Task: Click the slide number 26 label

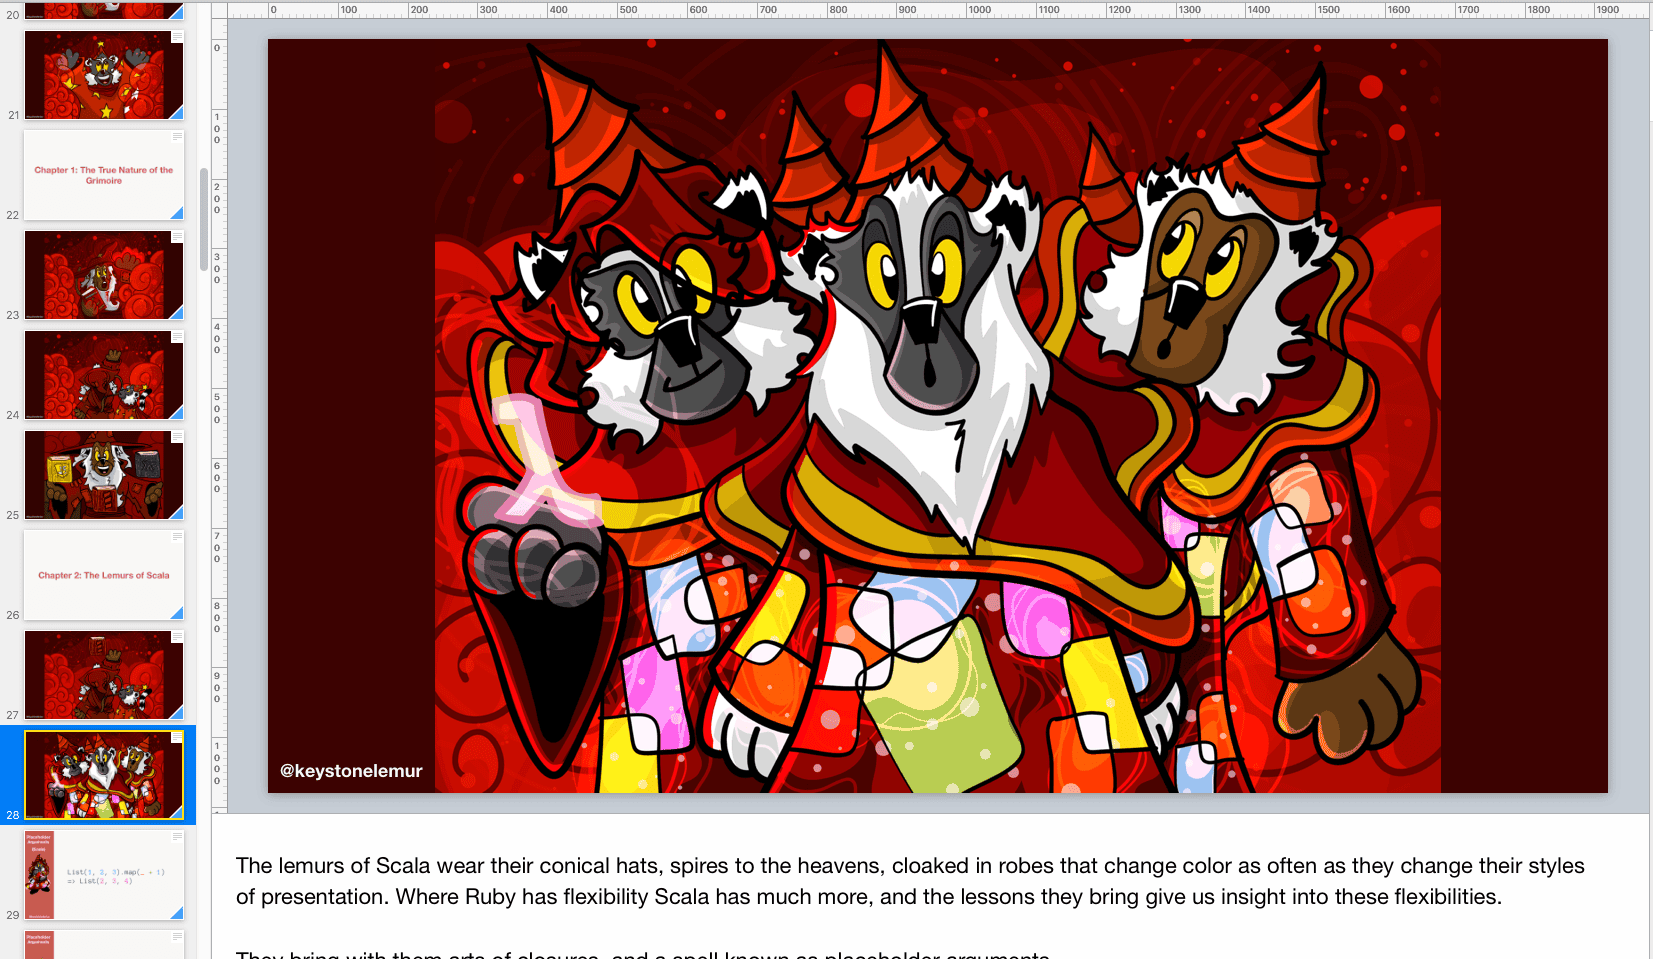Action: tap(13, 615)
